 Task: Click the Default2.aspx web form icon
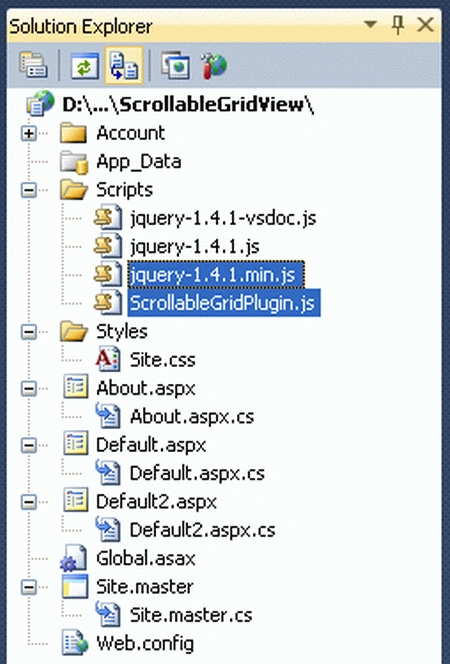pyautogui.click(x=76, y=501)
